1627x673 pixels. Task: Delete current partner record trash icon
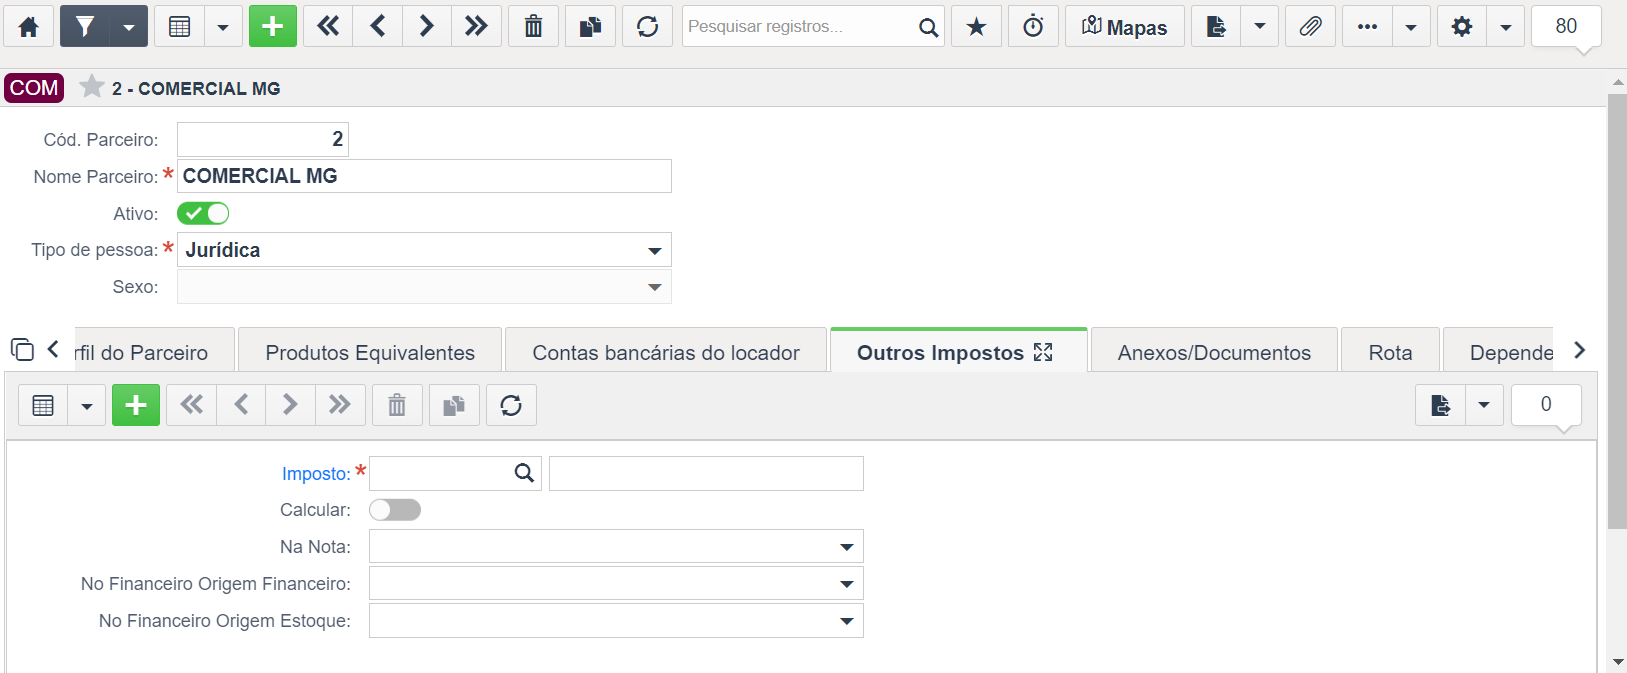click(534, 26)
